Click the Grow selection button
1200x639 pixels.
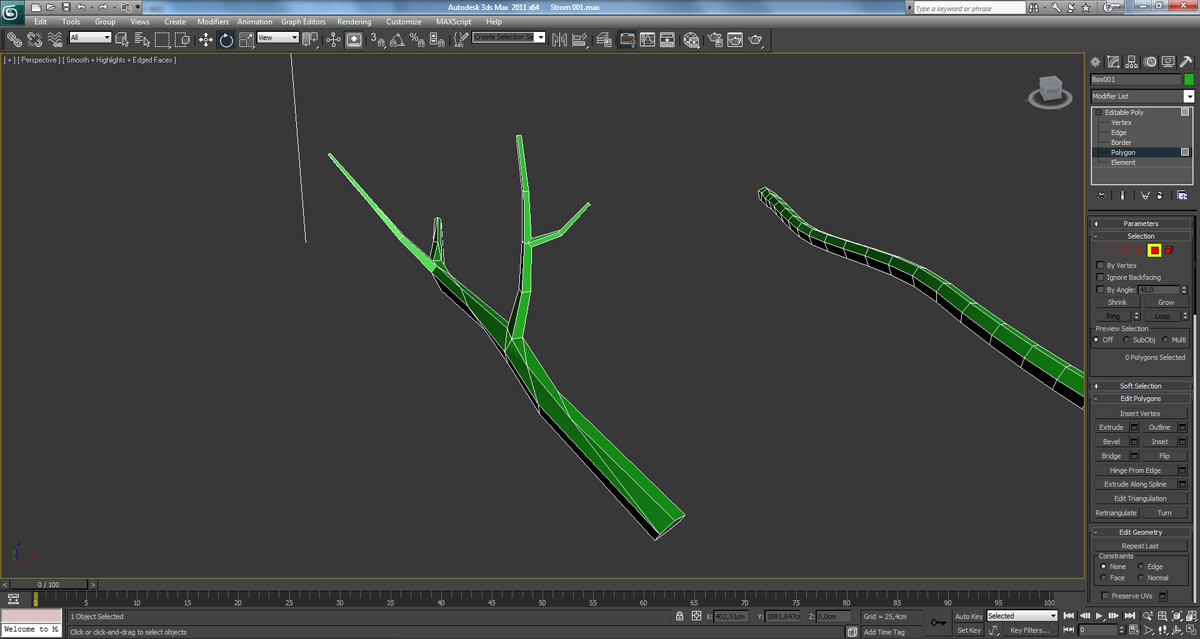[1166, 302]
